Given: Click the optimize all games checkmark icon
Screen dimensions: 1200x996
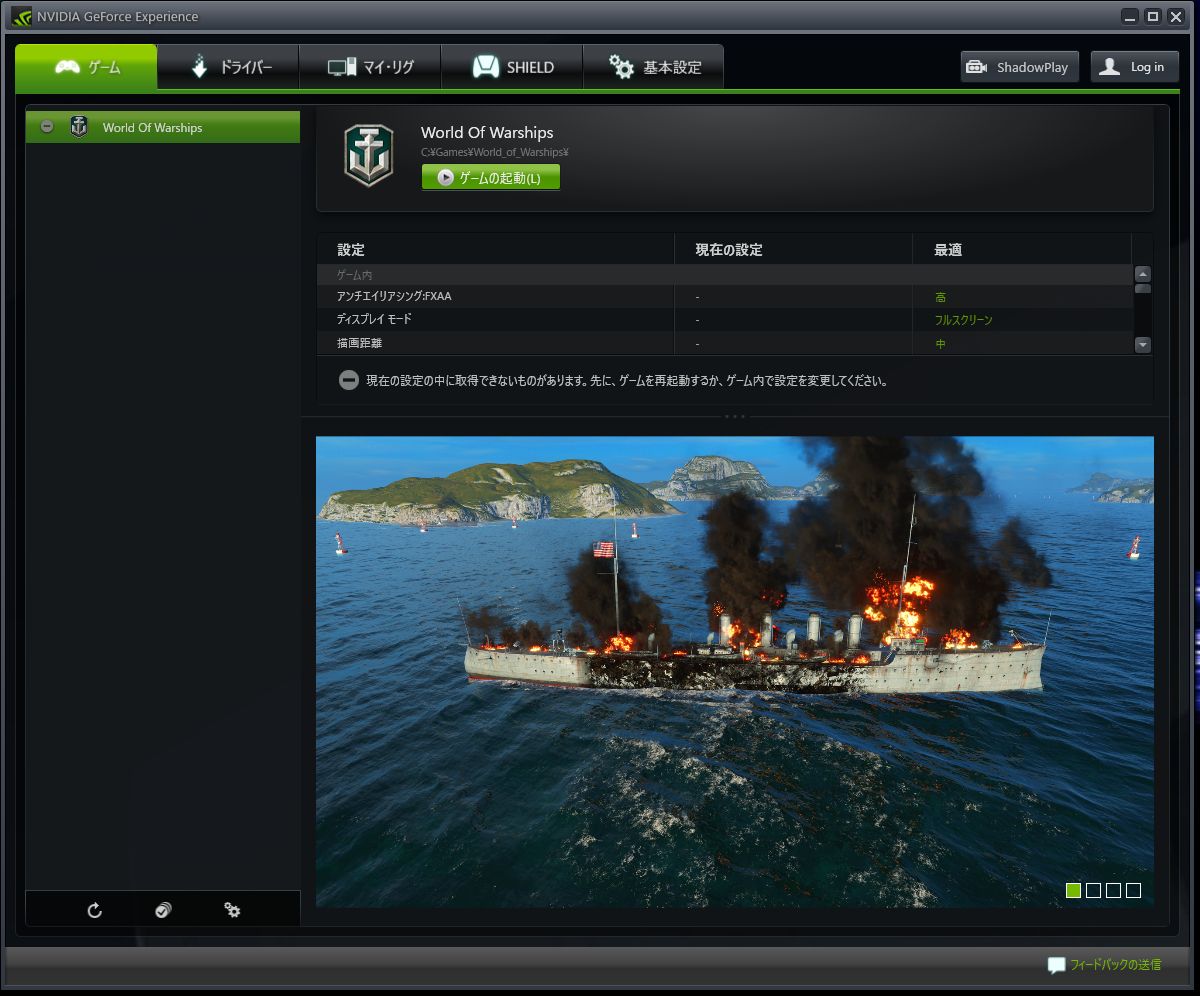Looking at the screenshot, I should [x=163, y=910].
